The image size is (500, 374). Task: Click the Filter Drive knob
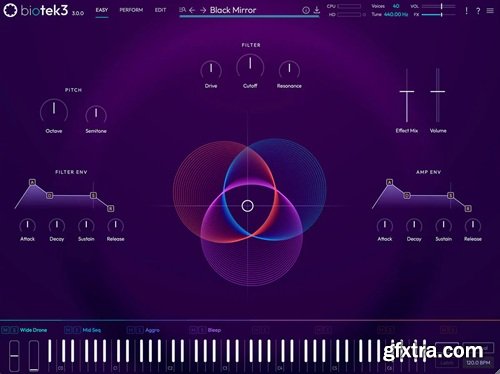pos(211,70)
